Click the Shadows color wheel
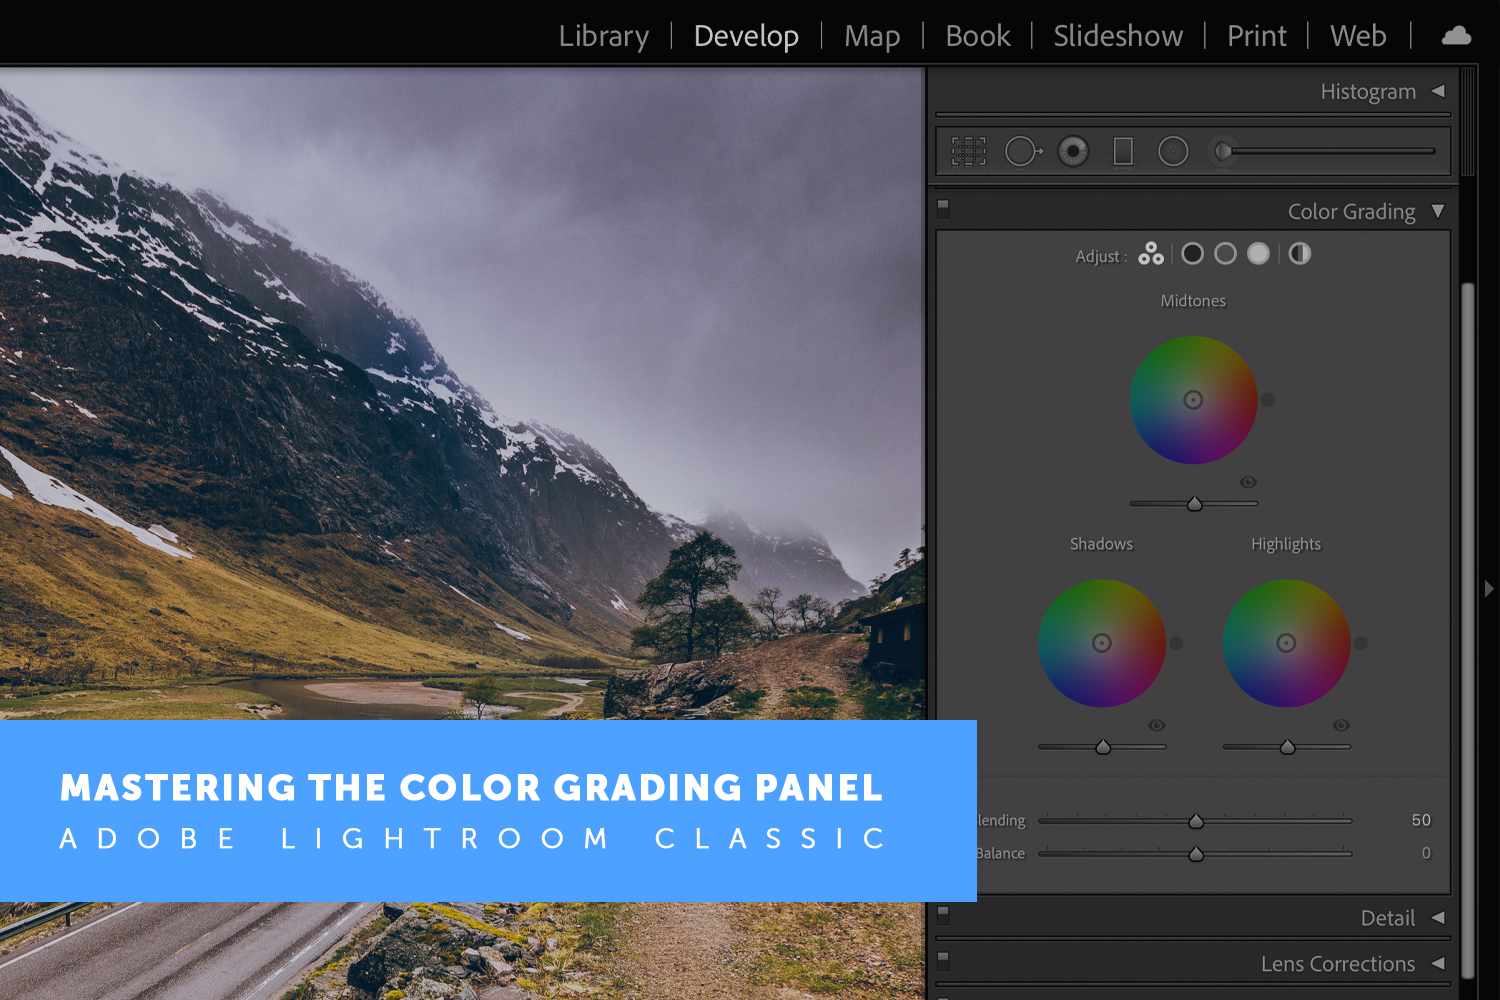The image size is (1500, 1000). (1102, 643)
